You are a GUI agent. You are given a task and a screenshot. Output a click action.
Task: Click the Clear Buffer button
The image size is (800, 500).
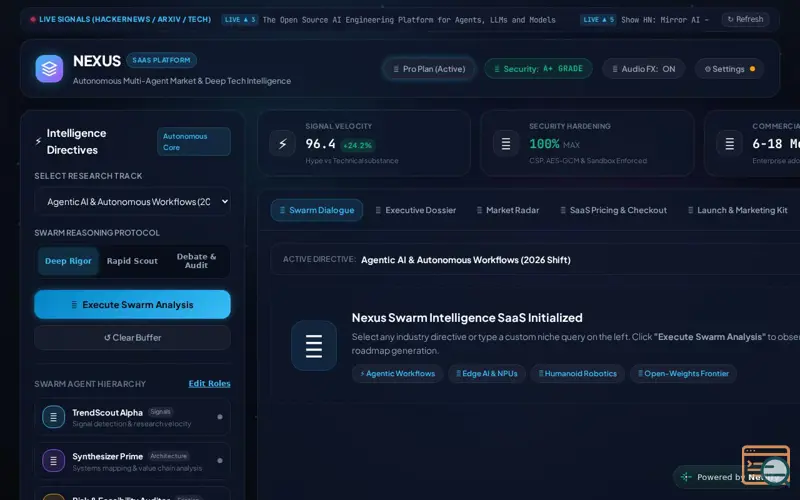(x=133, y=338)
